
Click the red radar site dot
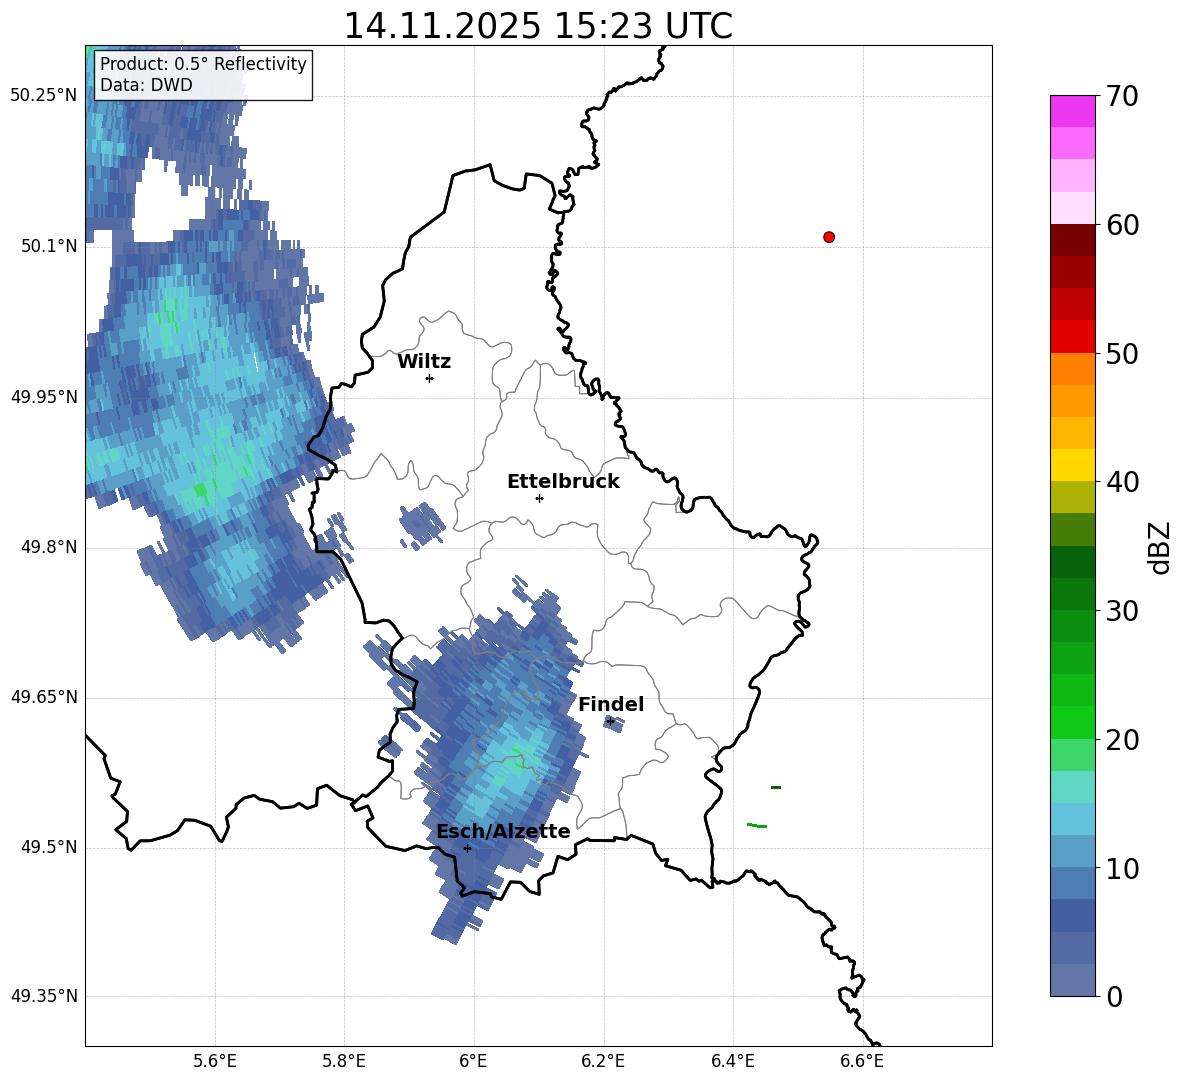coord(829,237)
